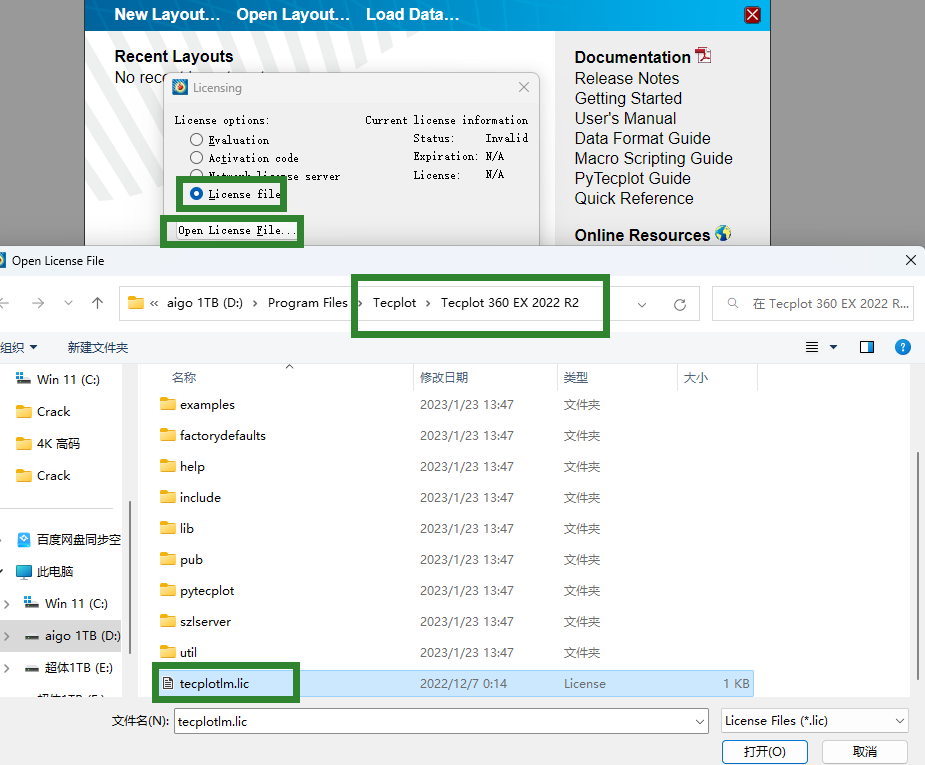Select the Evaluation license option
The width and height of the screenshot is (925, 765).
click(196, 139)
